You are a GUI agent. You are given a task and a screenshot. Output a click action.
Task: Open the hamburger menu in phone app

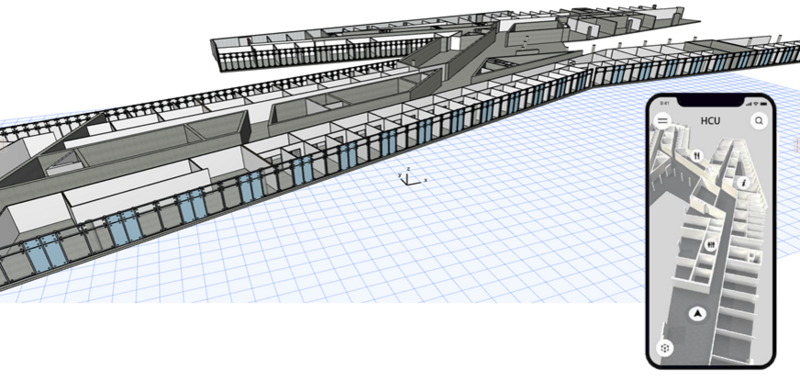(x=662, y=121)
